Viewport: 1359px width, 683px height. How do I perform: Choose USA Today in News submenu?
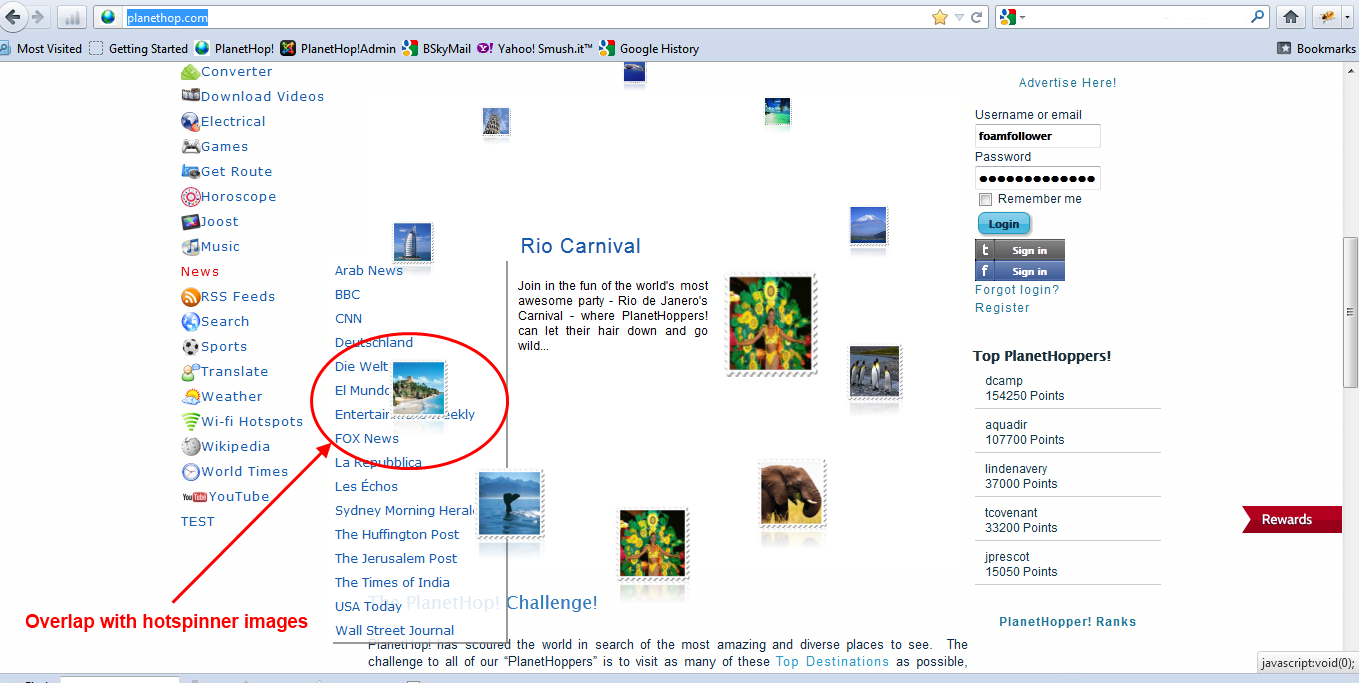click(x=368, y=607)
